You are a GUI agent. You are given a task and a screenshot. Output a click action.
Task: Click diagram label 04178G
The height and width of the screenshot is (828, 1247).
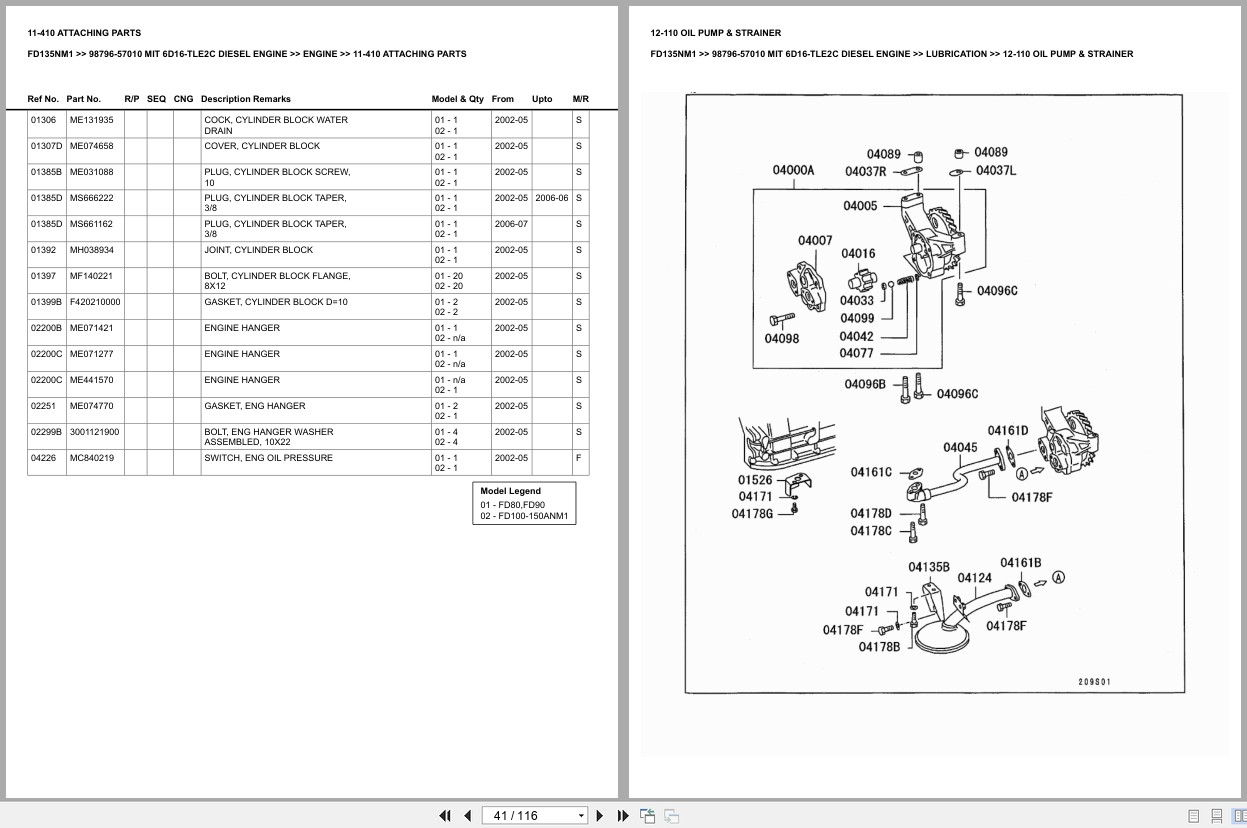click(x=753, y=514)
